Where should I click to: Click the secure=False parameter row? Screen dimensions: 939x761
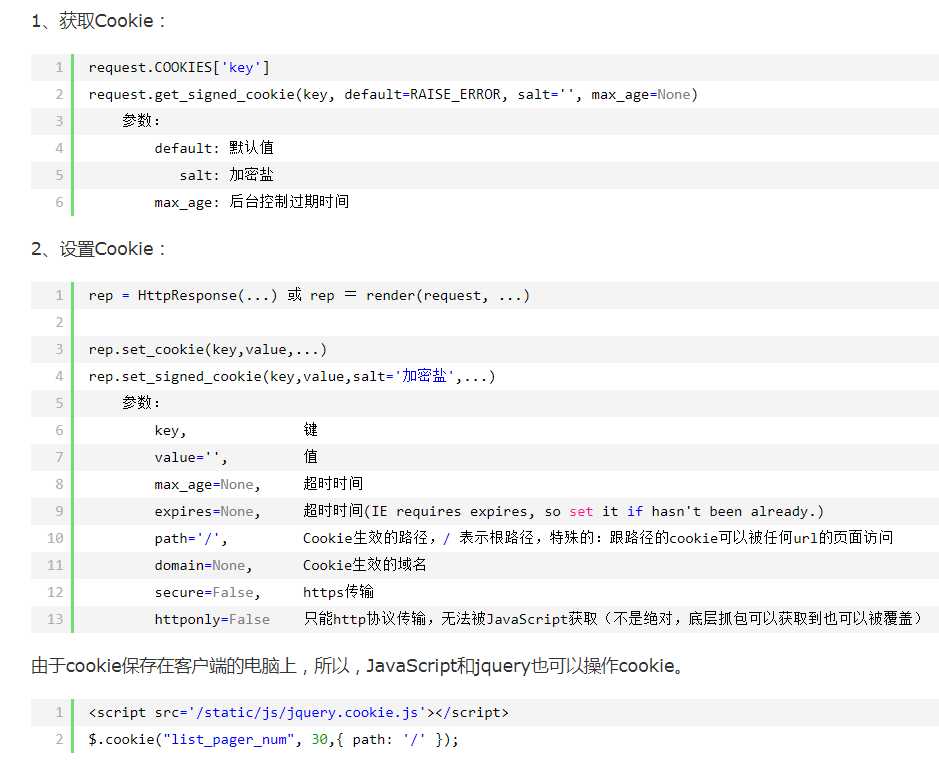[264, 592]
